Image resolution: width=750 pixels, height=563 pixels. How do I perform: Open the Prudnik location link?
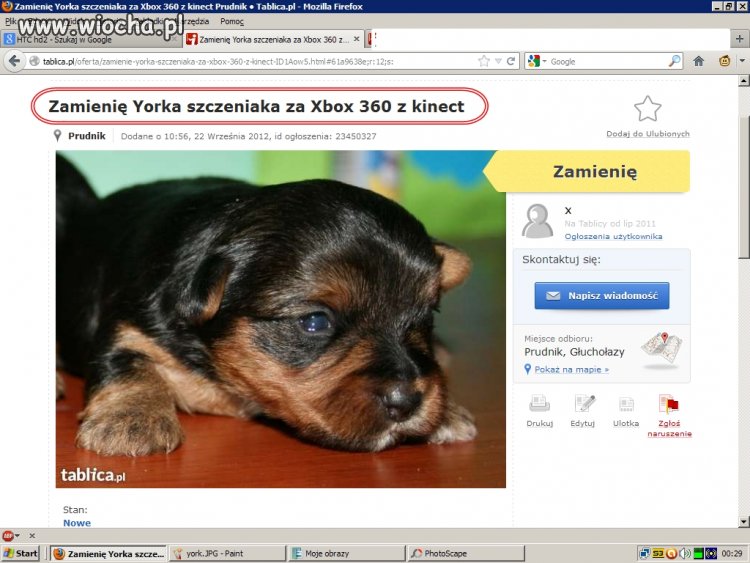point(87,136)
